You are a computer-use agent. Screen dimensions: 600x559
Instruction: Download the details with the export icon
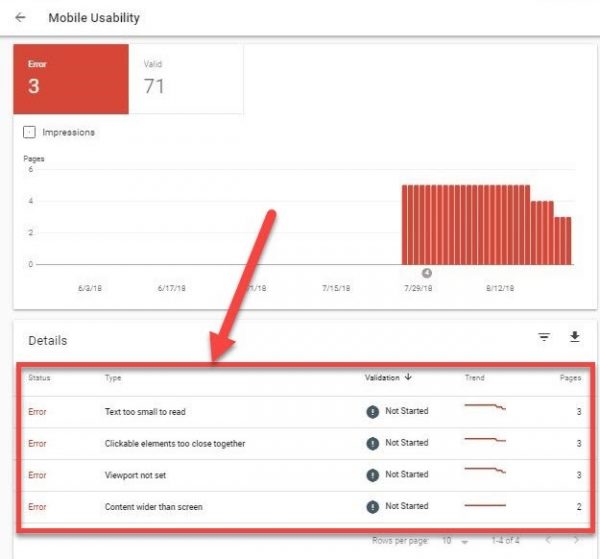click(574, 337)
